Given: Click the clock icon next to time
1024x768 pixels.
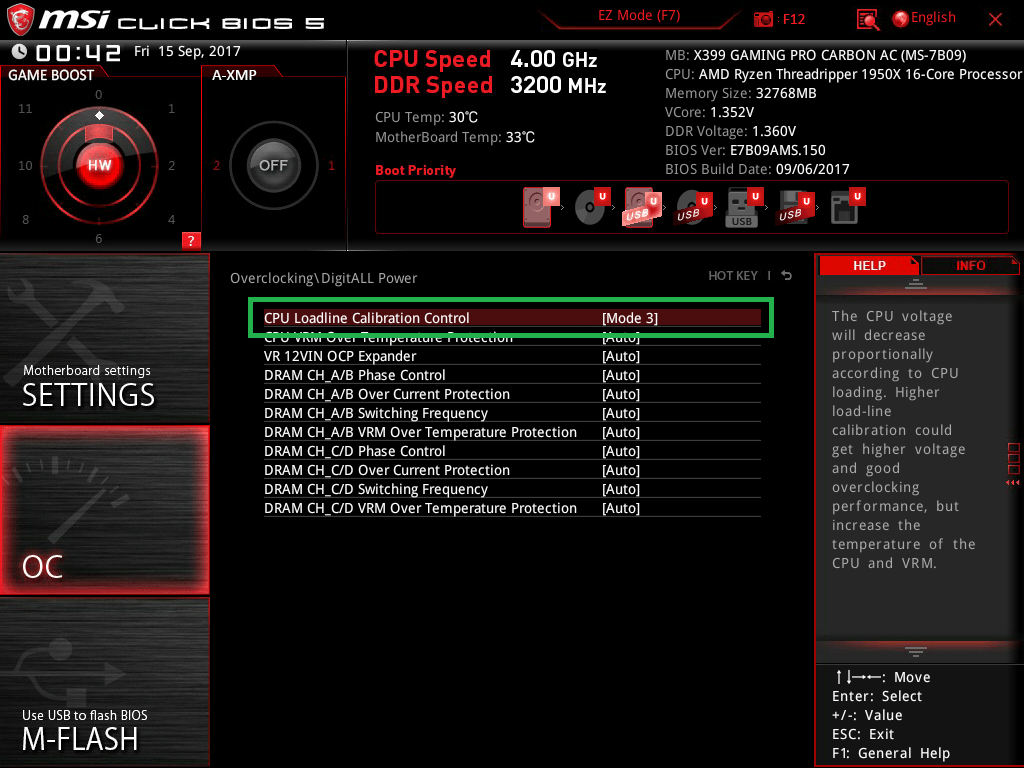Looking at the screenshot, I should click(20, 52).
